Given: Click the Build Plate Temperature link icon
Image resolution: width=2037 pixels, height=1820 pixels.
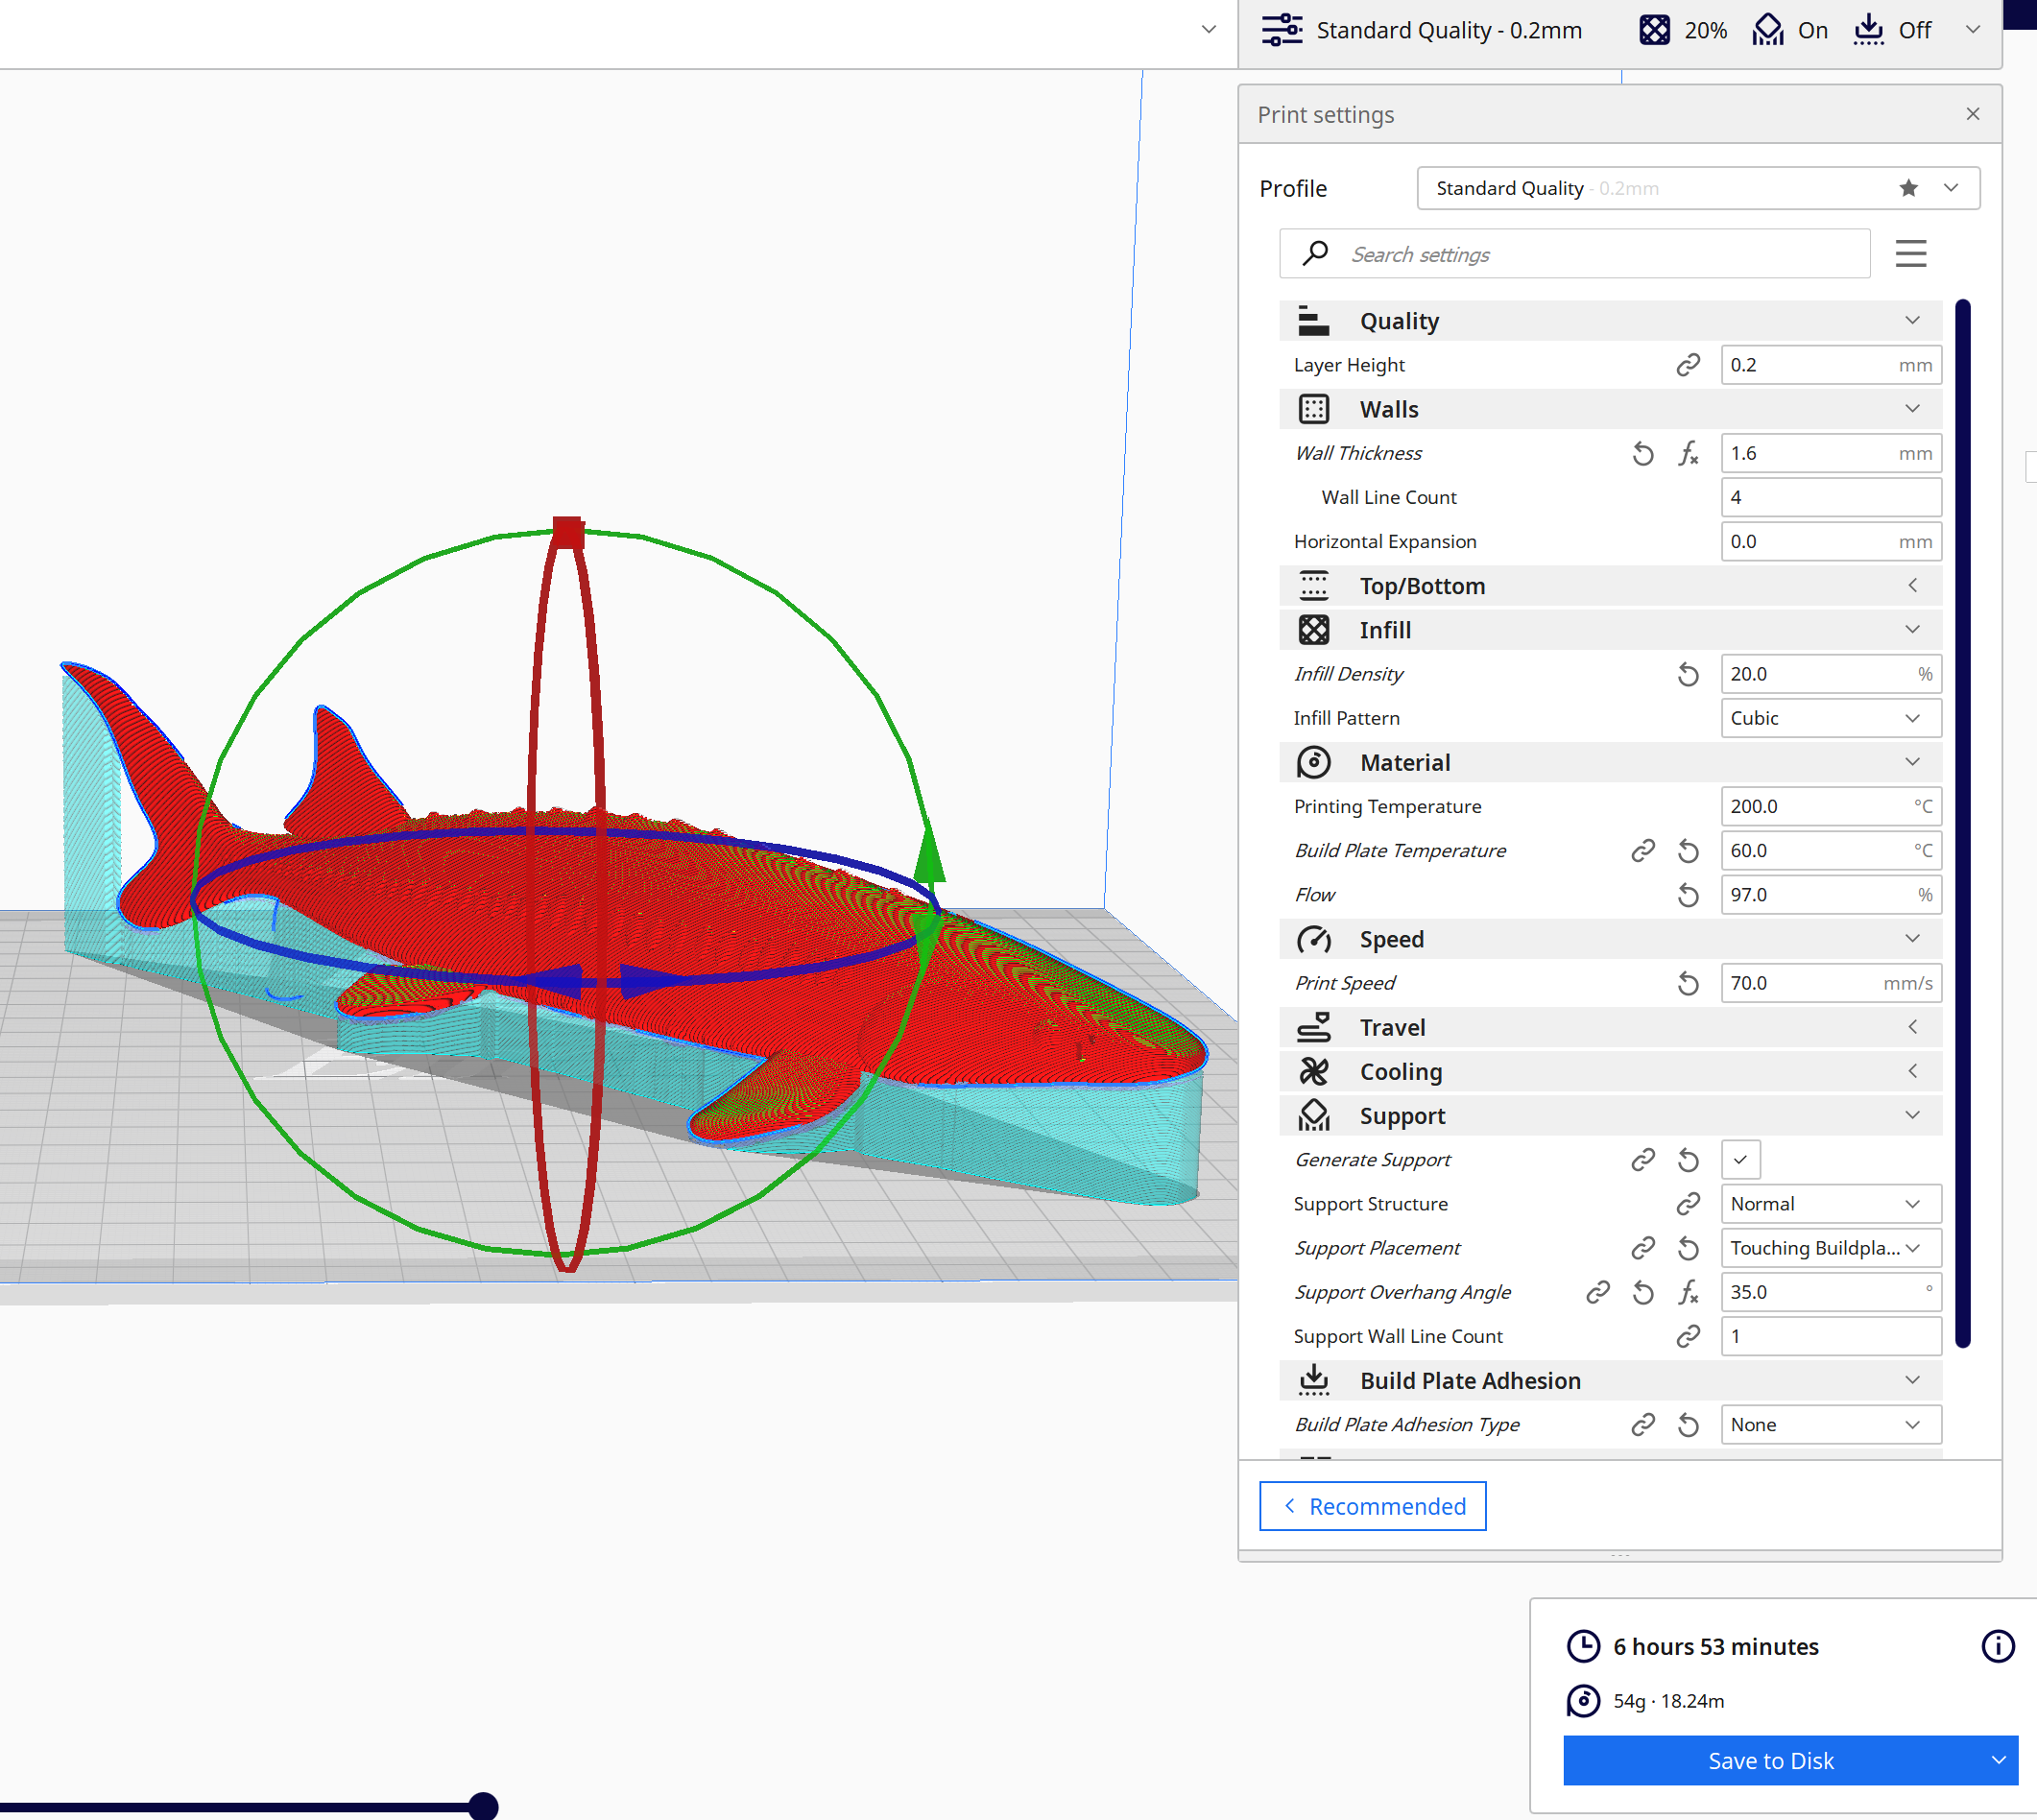Looking at the screenshot, I should [1642, 850].
